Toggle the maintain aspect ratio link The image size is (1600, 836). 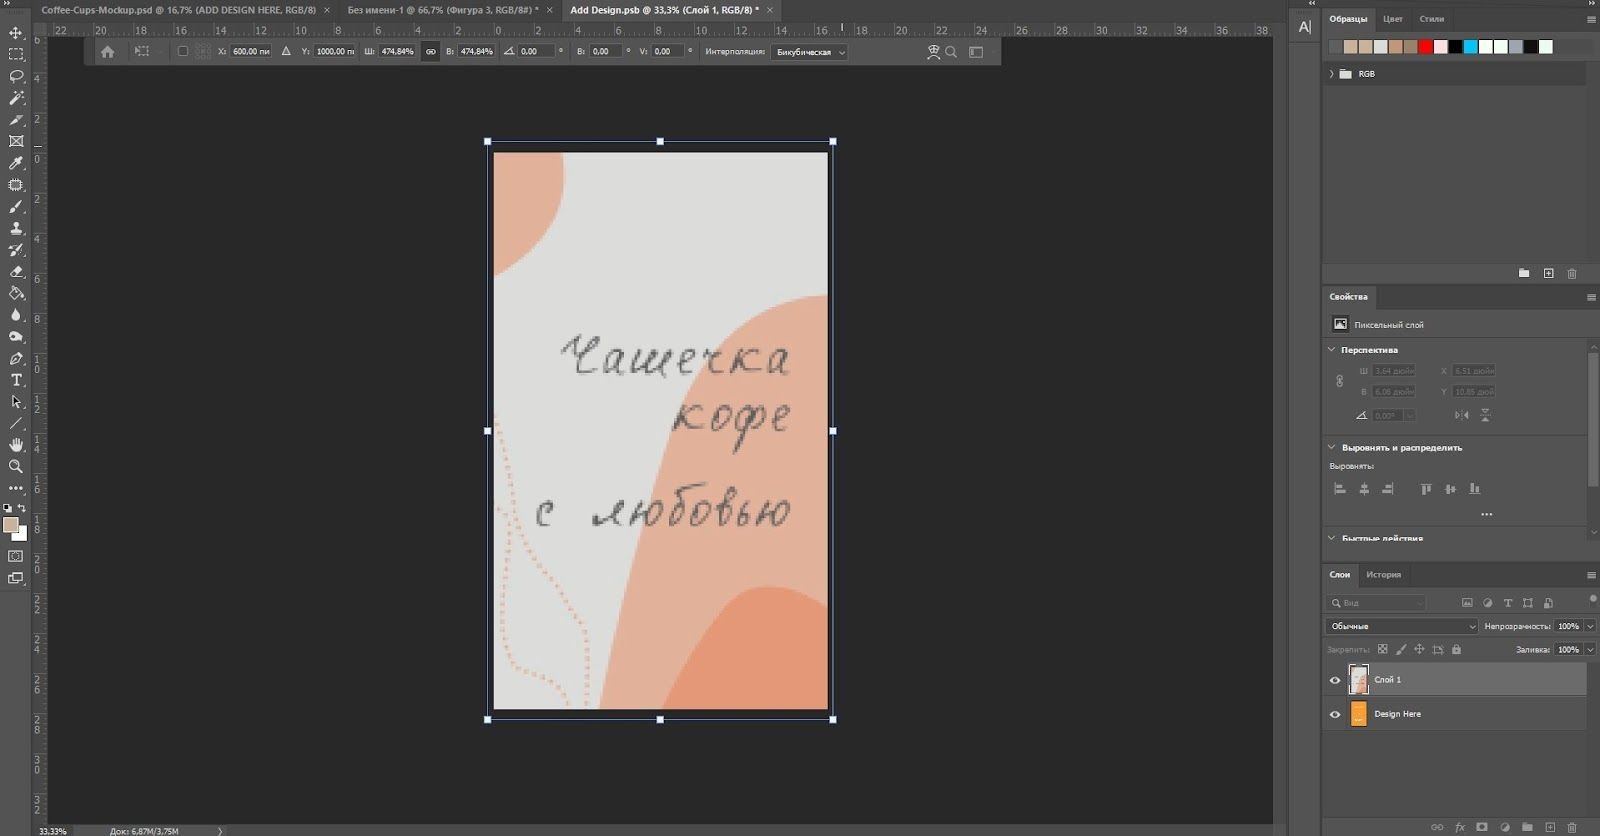tap(431, 51)
